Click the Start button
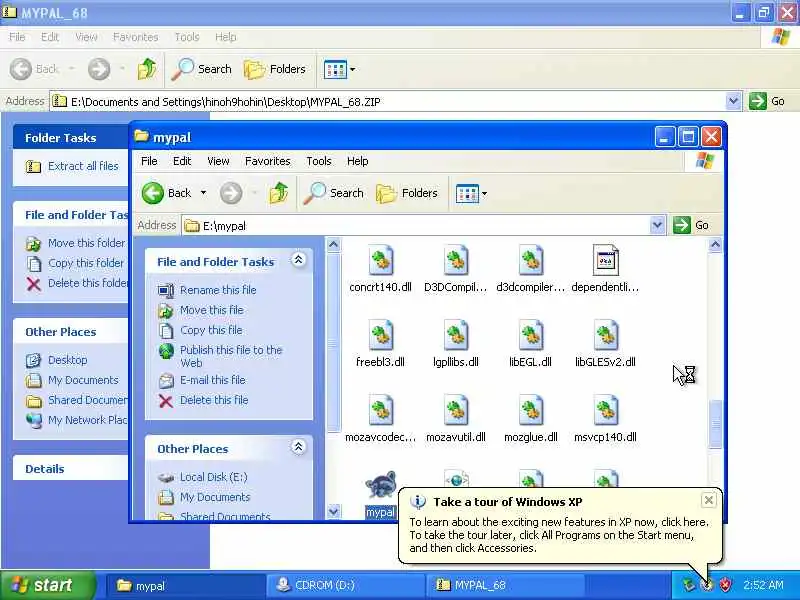 (47, 585)
